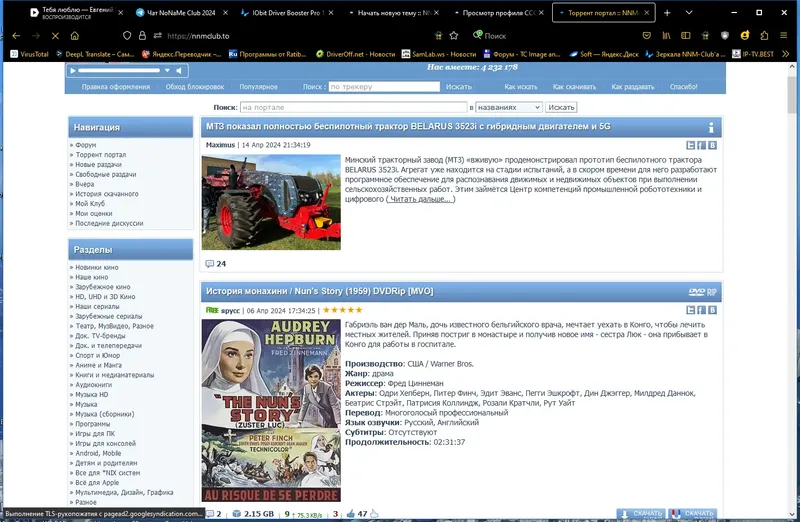Bookmark this page with the star icon
The width and height of the screenshot is (800, 522).
pos(454,36)
